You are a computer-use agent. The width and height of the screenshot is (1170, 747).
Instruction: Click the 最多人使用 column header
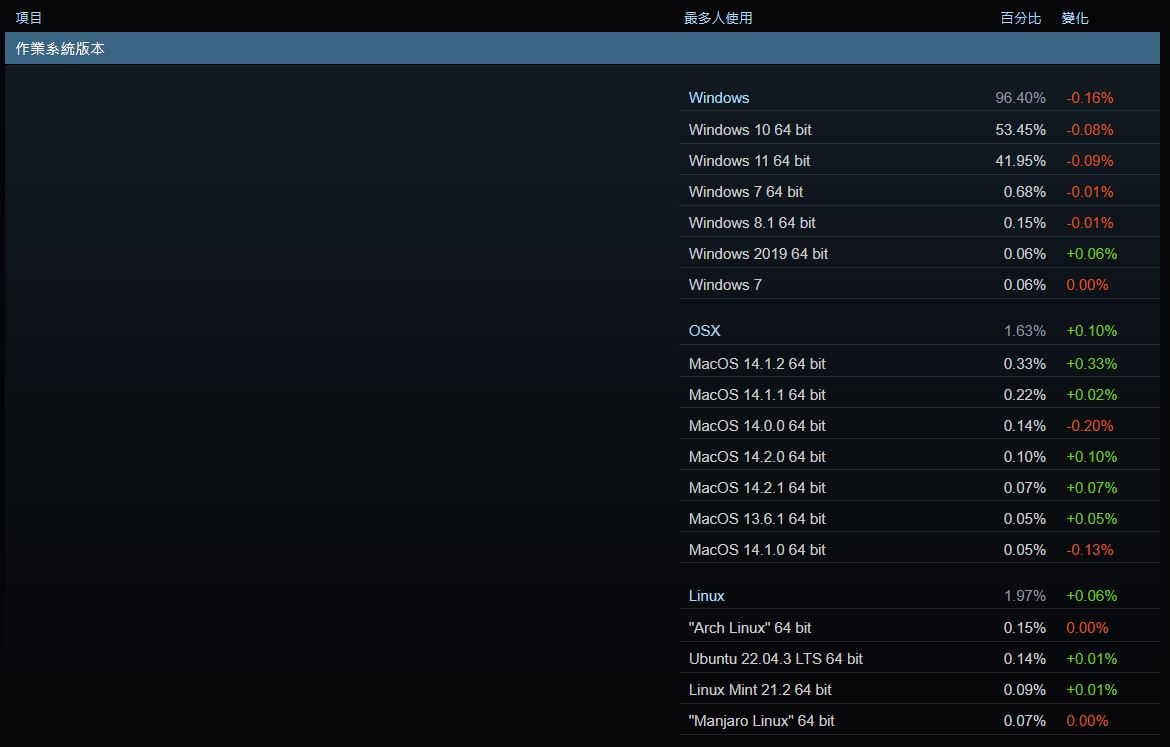[x=718, y=18]
